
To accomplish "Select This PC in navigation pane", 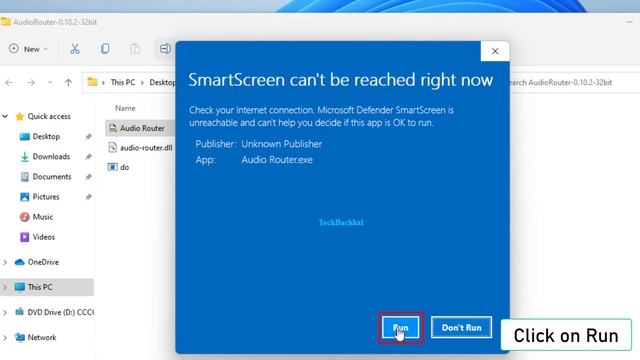I will tap(40, 287).
